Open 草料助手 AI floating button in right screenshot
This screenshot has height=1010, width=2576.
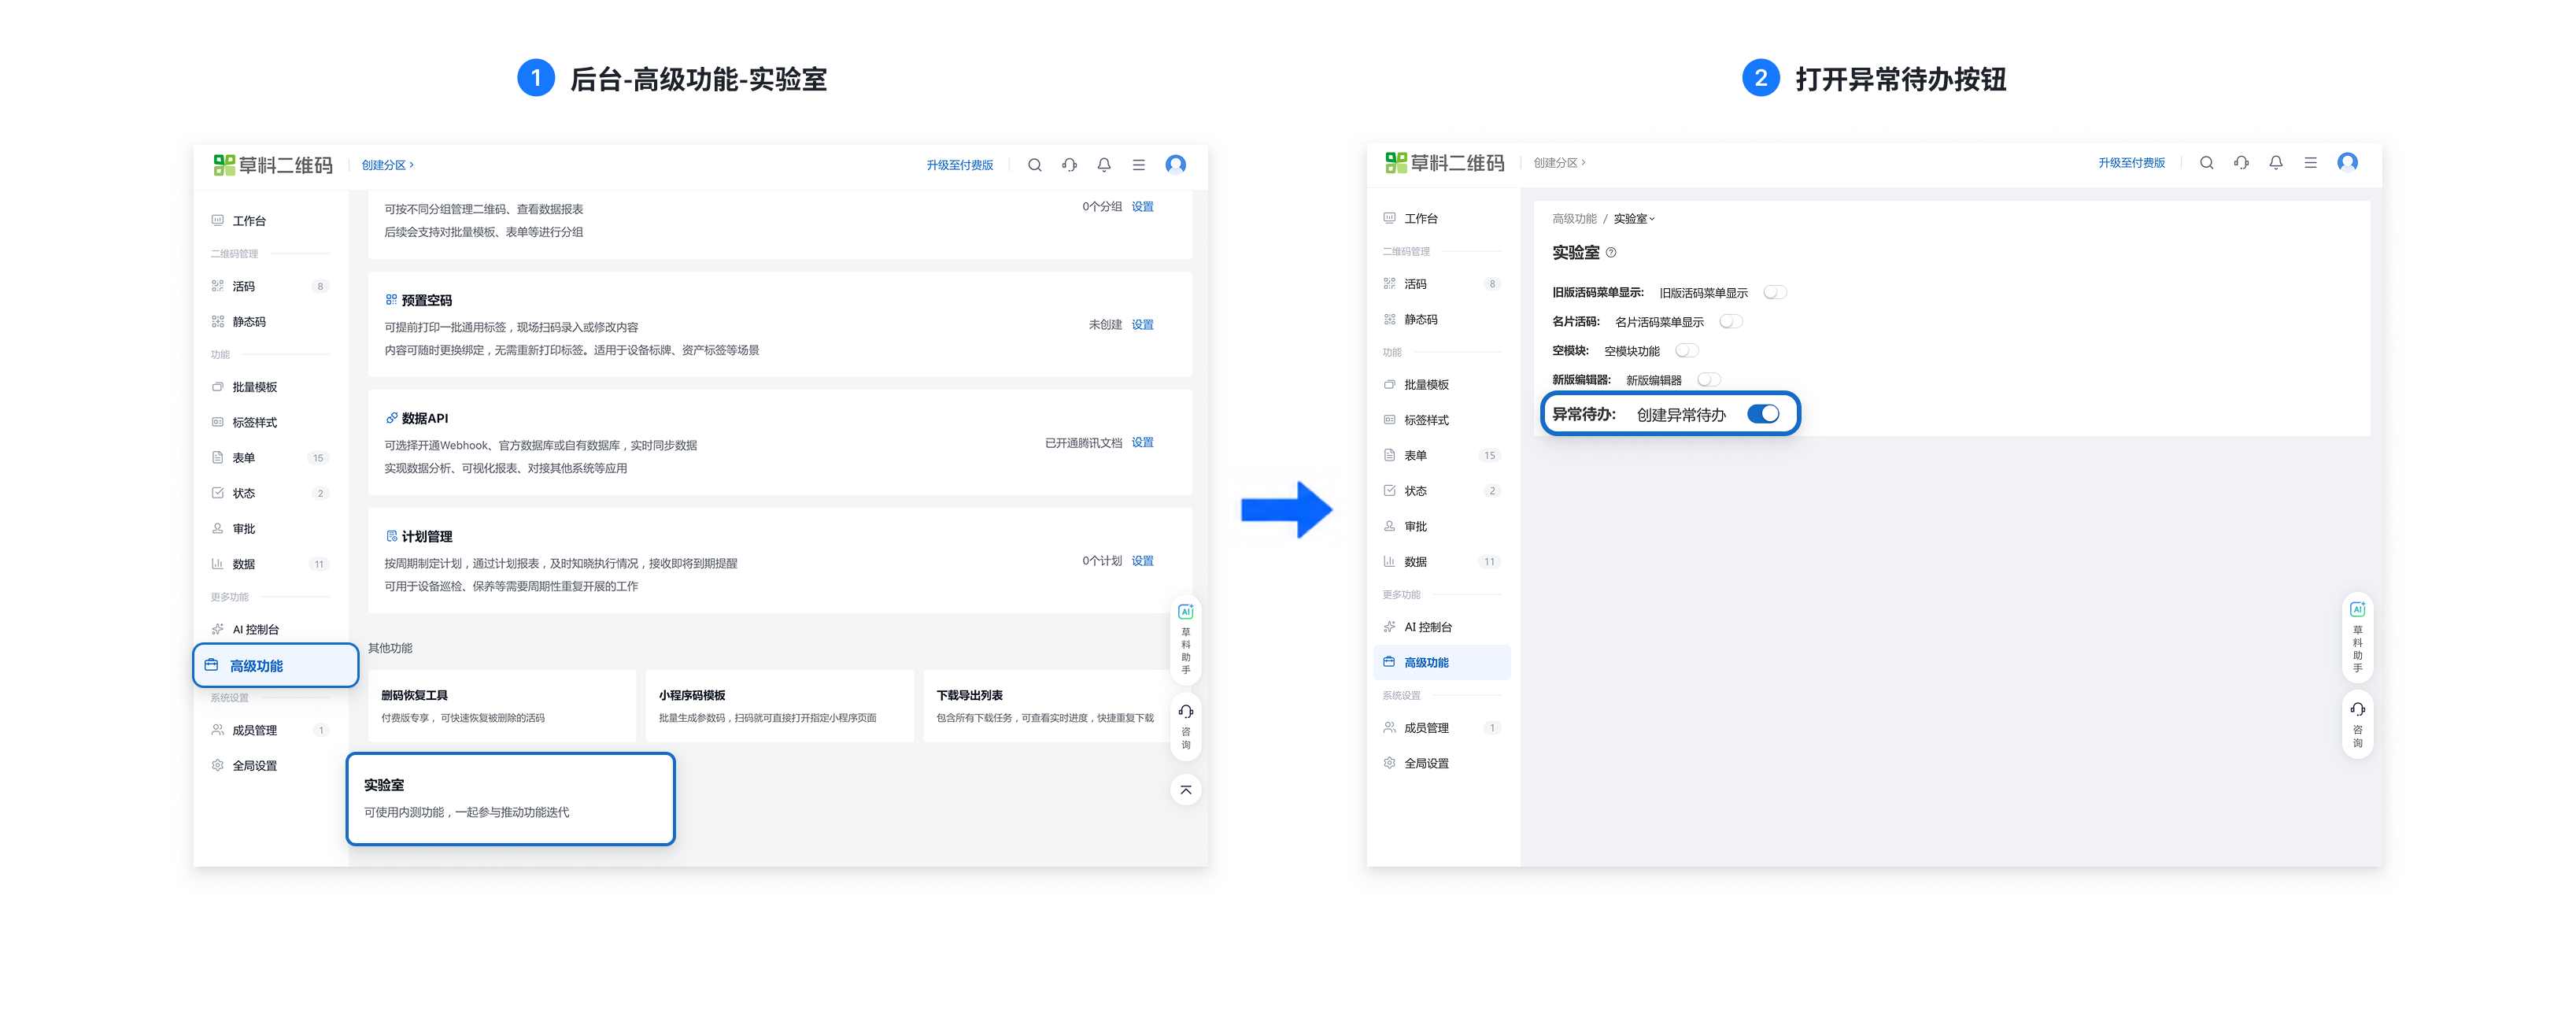2357,636
